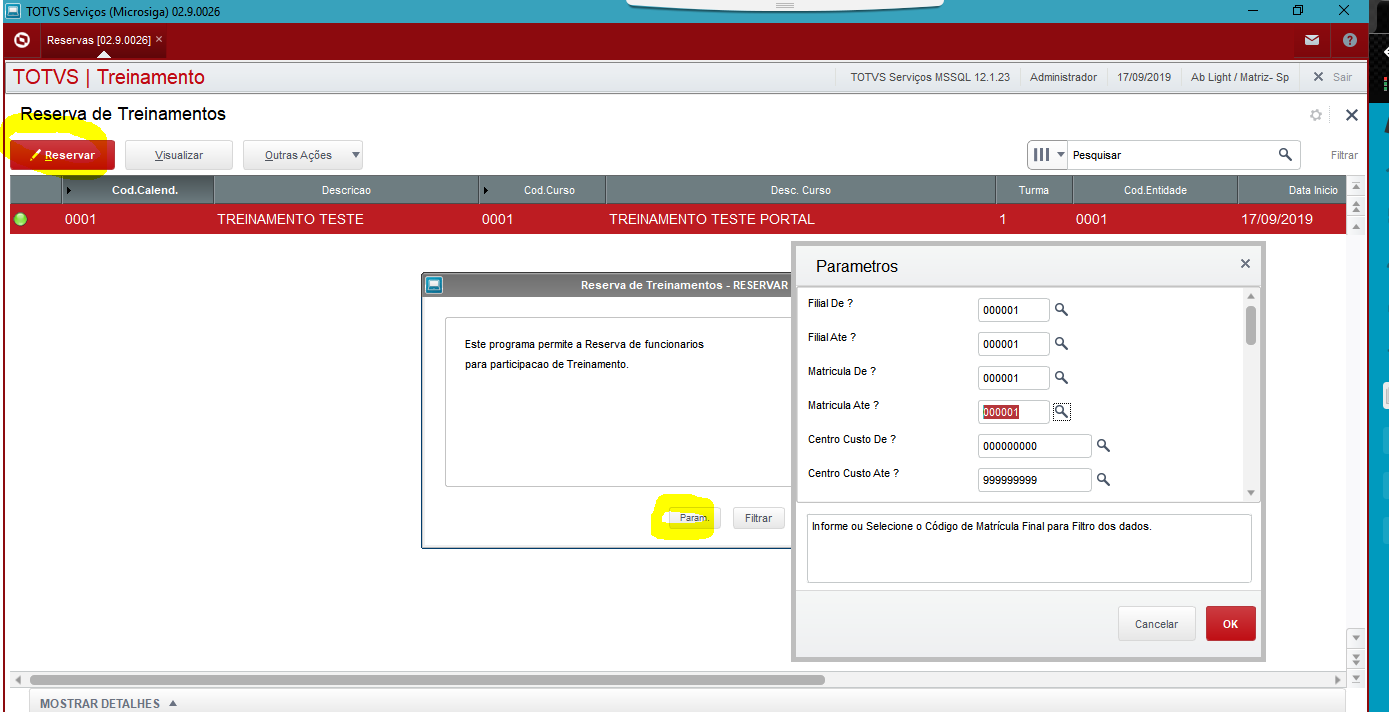Click the search magnifier in Pesquisar field

click(1285, 155)
